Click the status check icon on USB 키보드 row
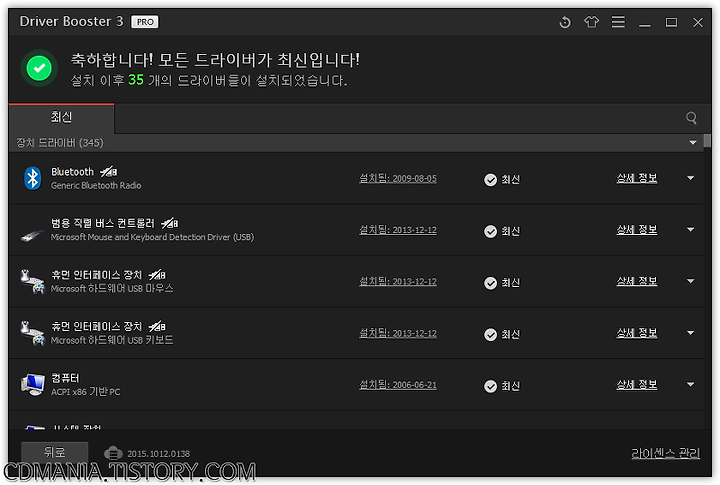 (490, 334)
